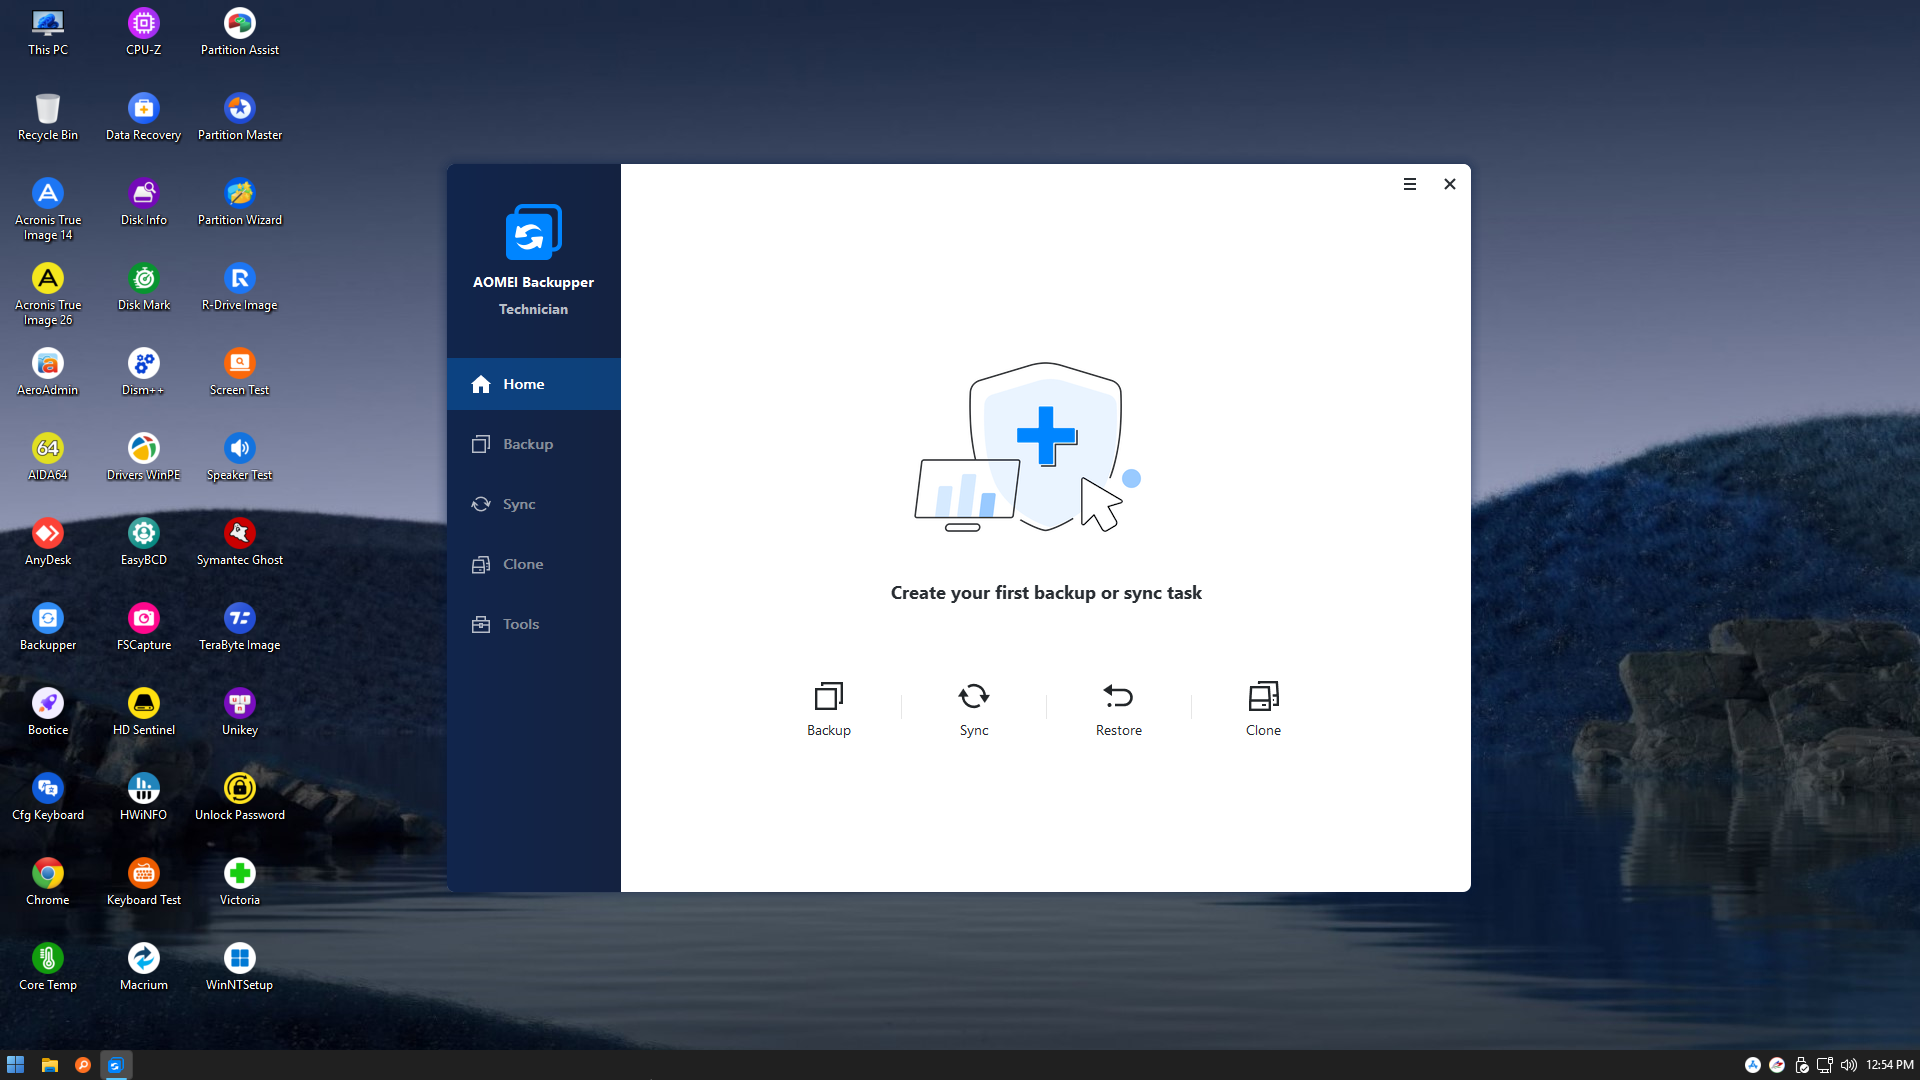The image size is (1920, 1080).
Task: Select the Partition Master desktop icon
Action: [x=240, y=117]
